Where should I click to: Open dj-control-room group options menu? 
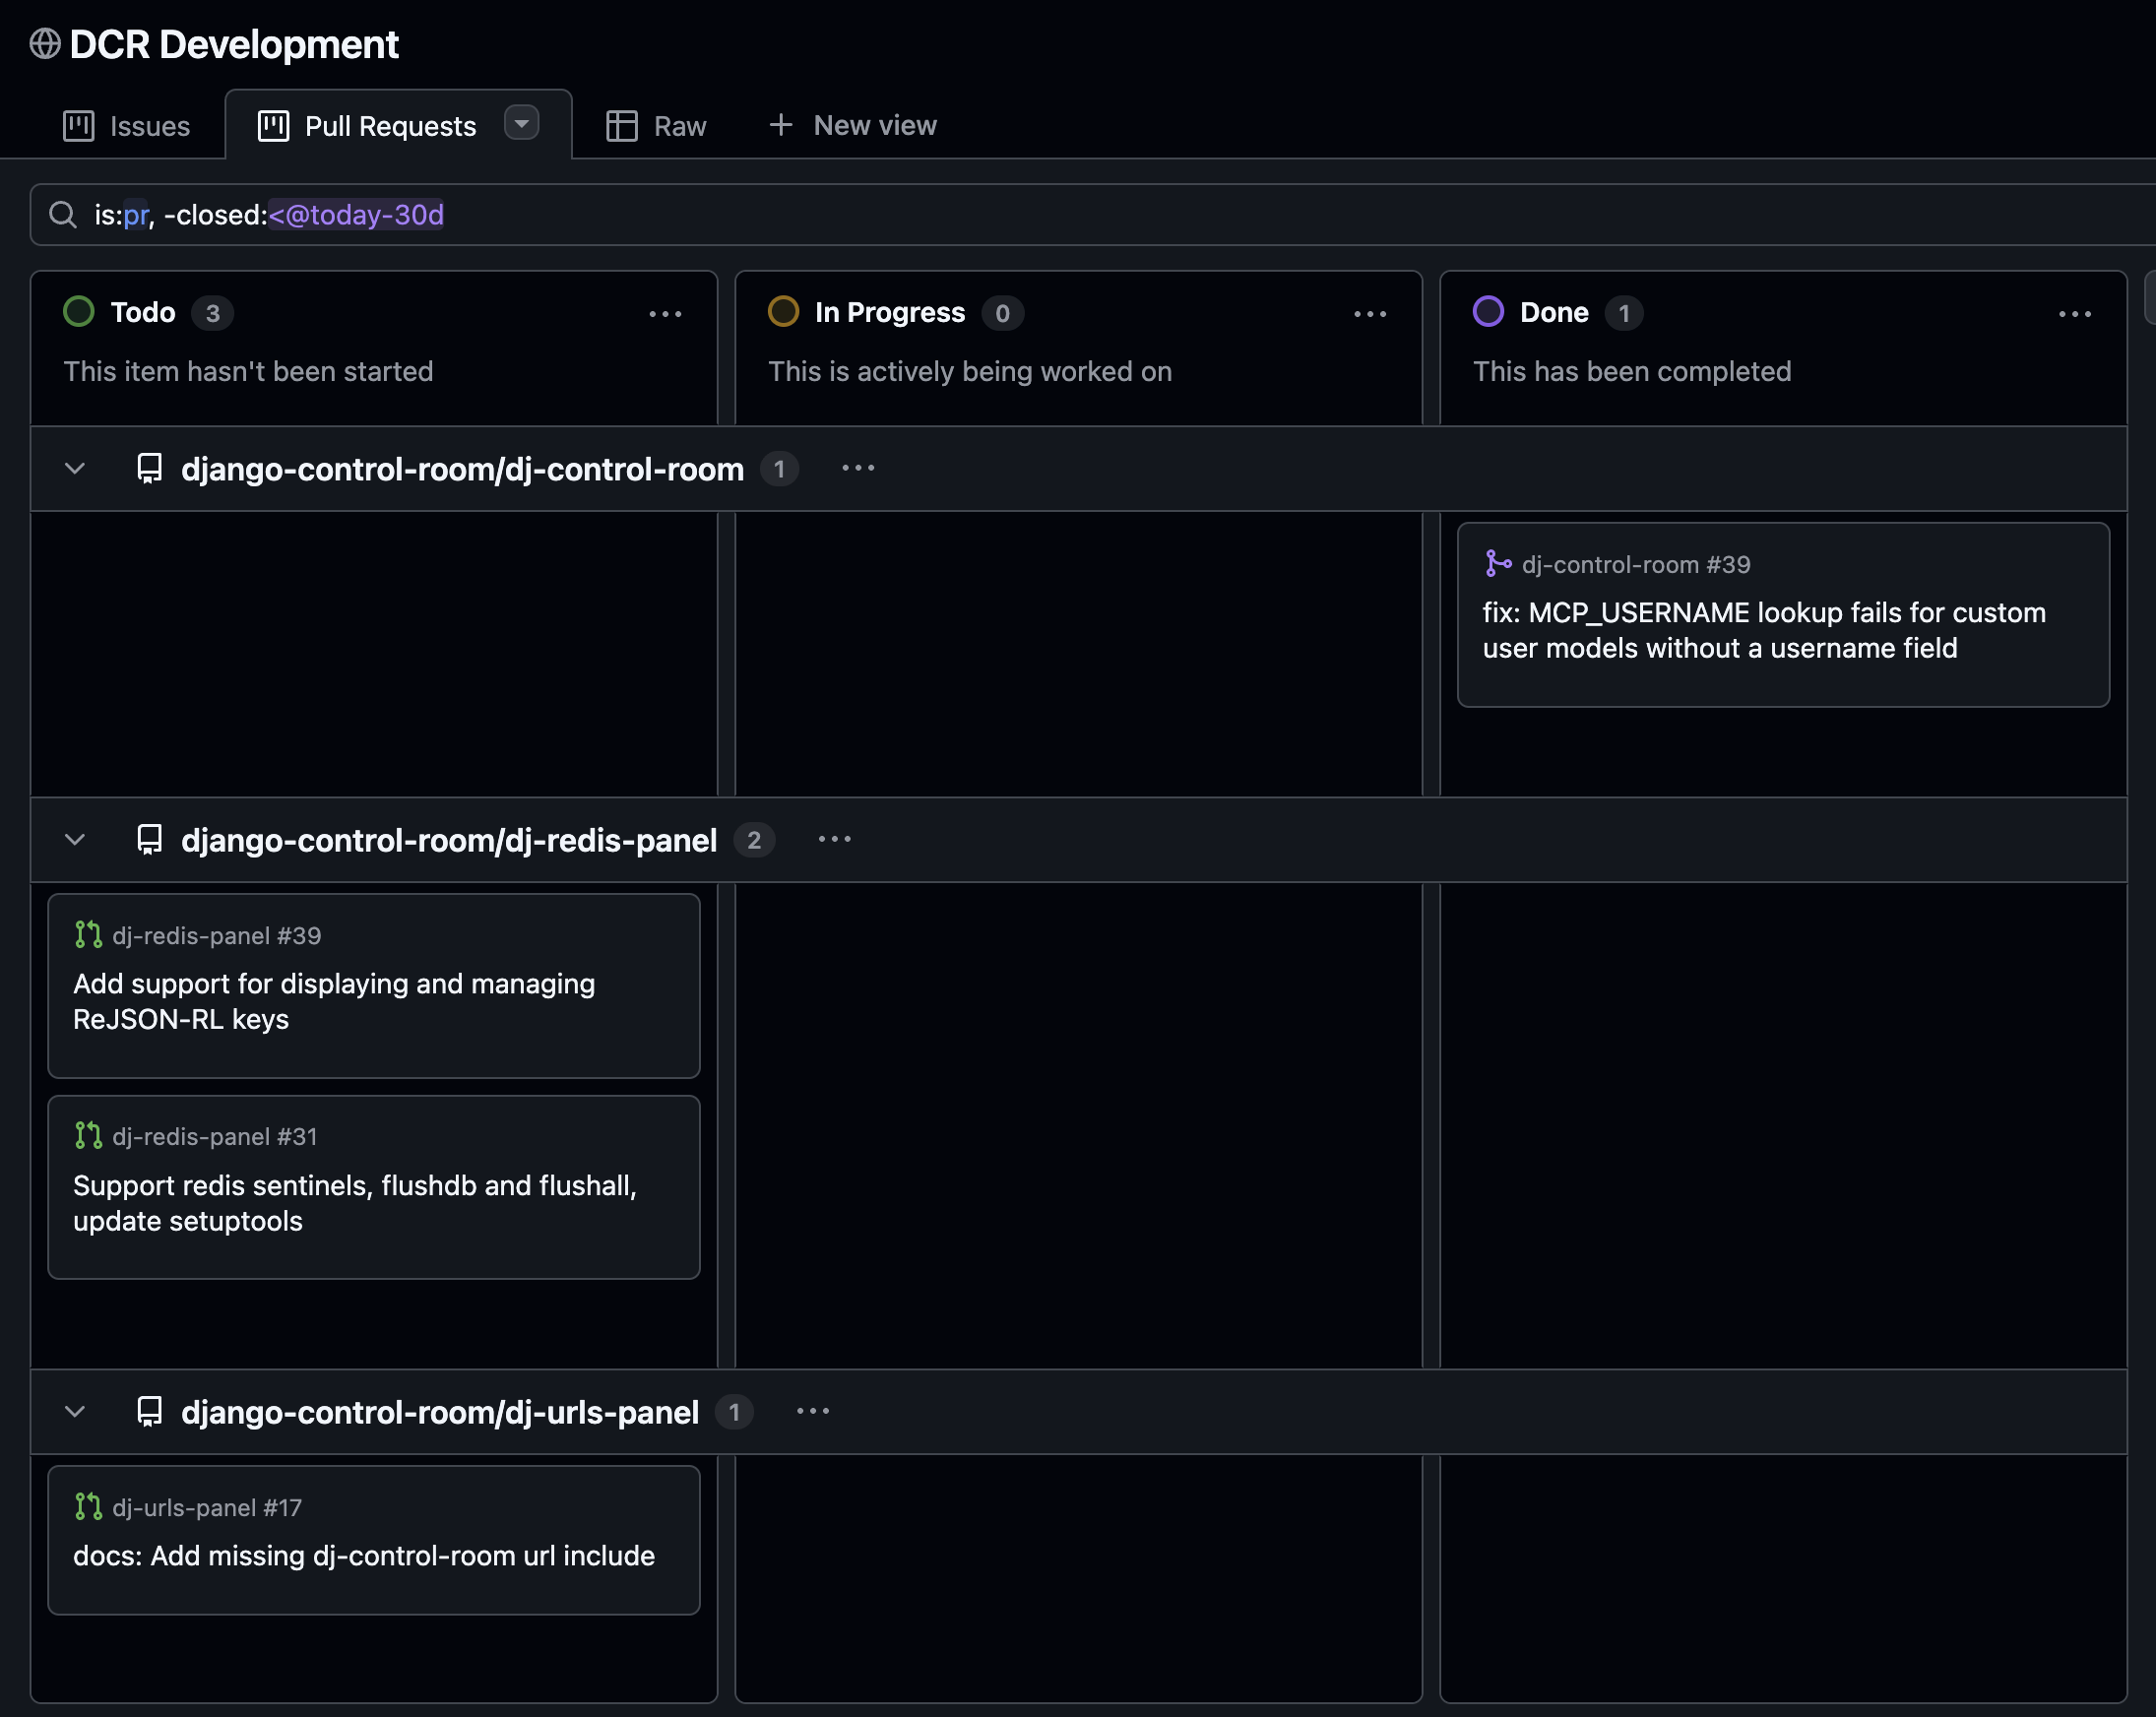coord(858,468)
